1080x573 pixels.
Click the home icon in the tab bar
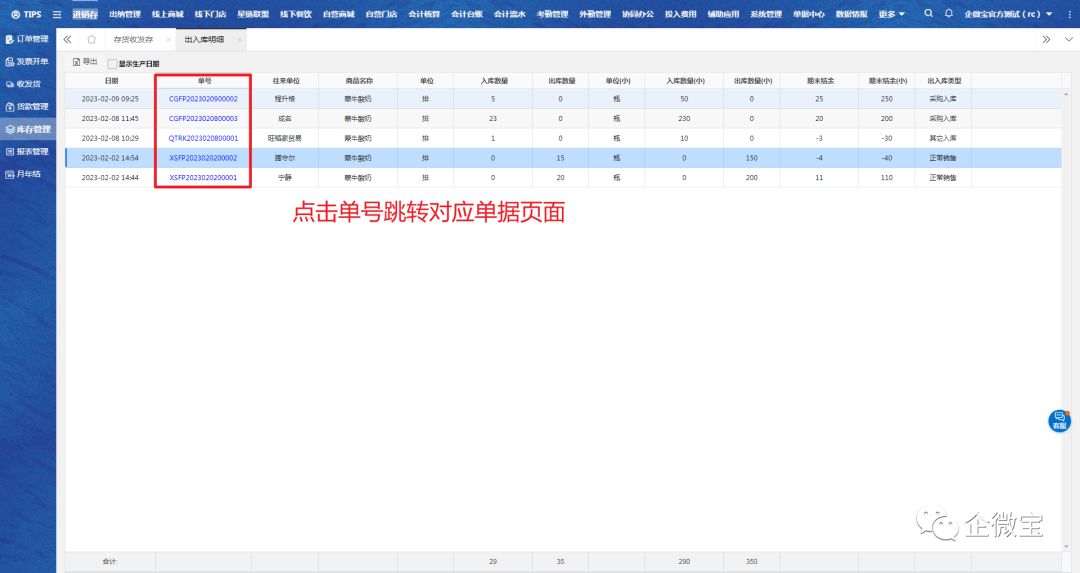click(91, 39)
